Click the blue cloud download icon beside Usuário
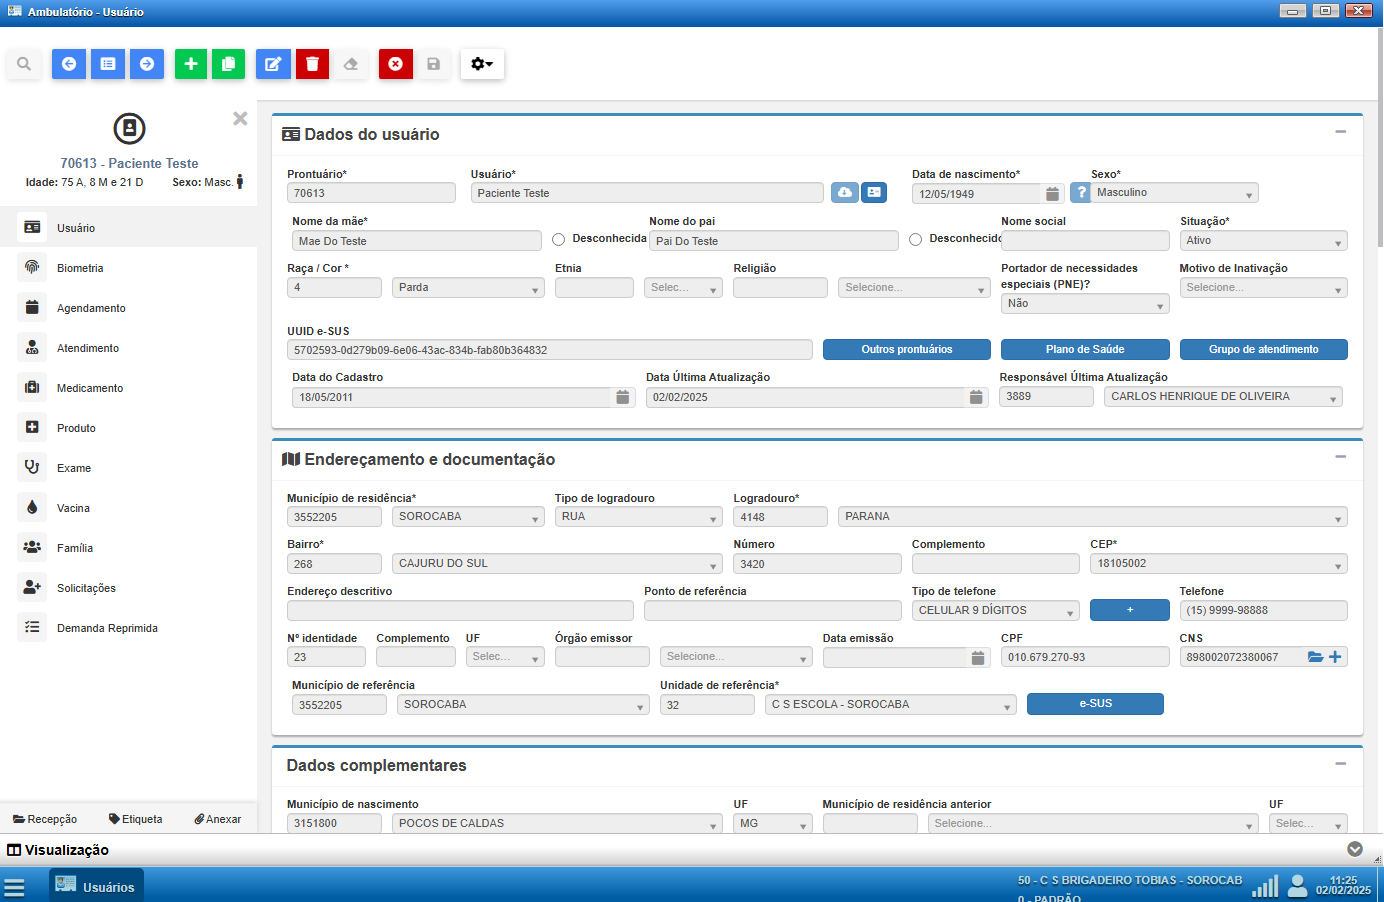This screenshot has height=902, width=1384. coord(845,193)
